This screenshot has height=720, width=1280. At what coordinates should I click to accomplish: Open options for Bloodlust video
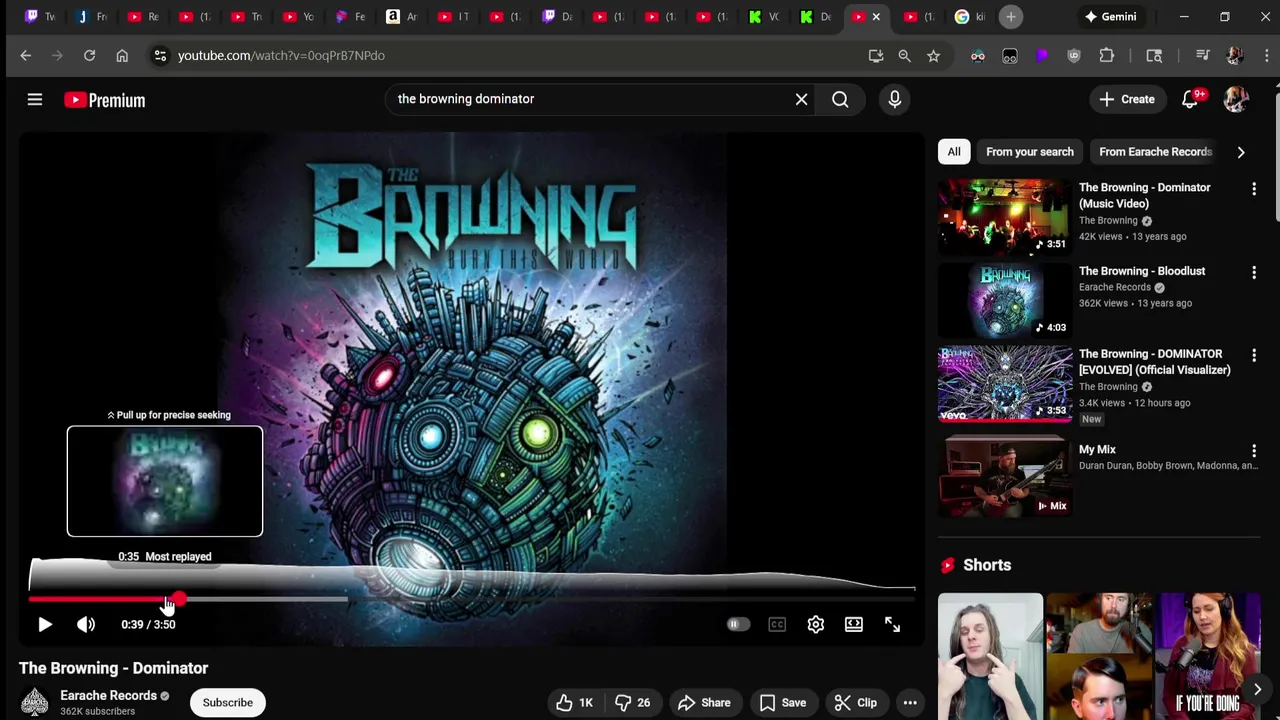(1254, 272)
